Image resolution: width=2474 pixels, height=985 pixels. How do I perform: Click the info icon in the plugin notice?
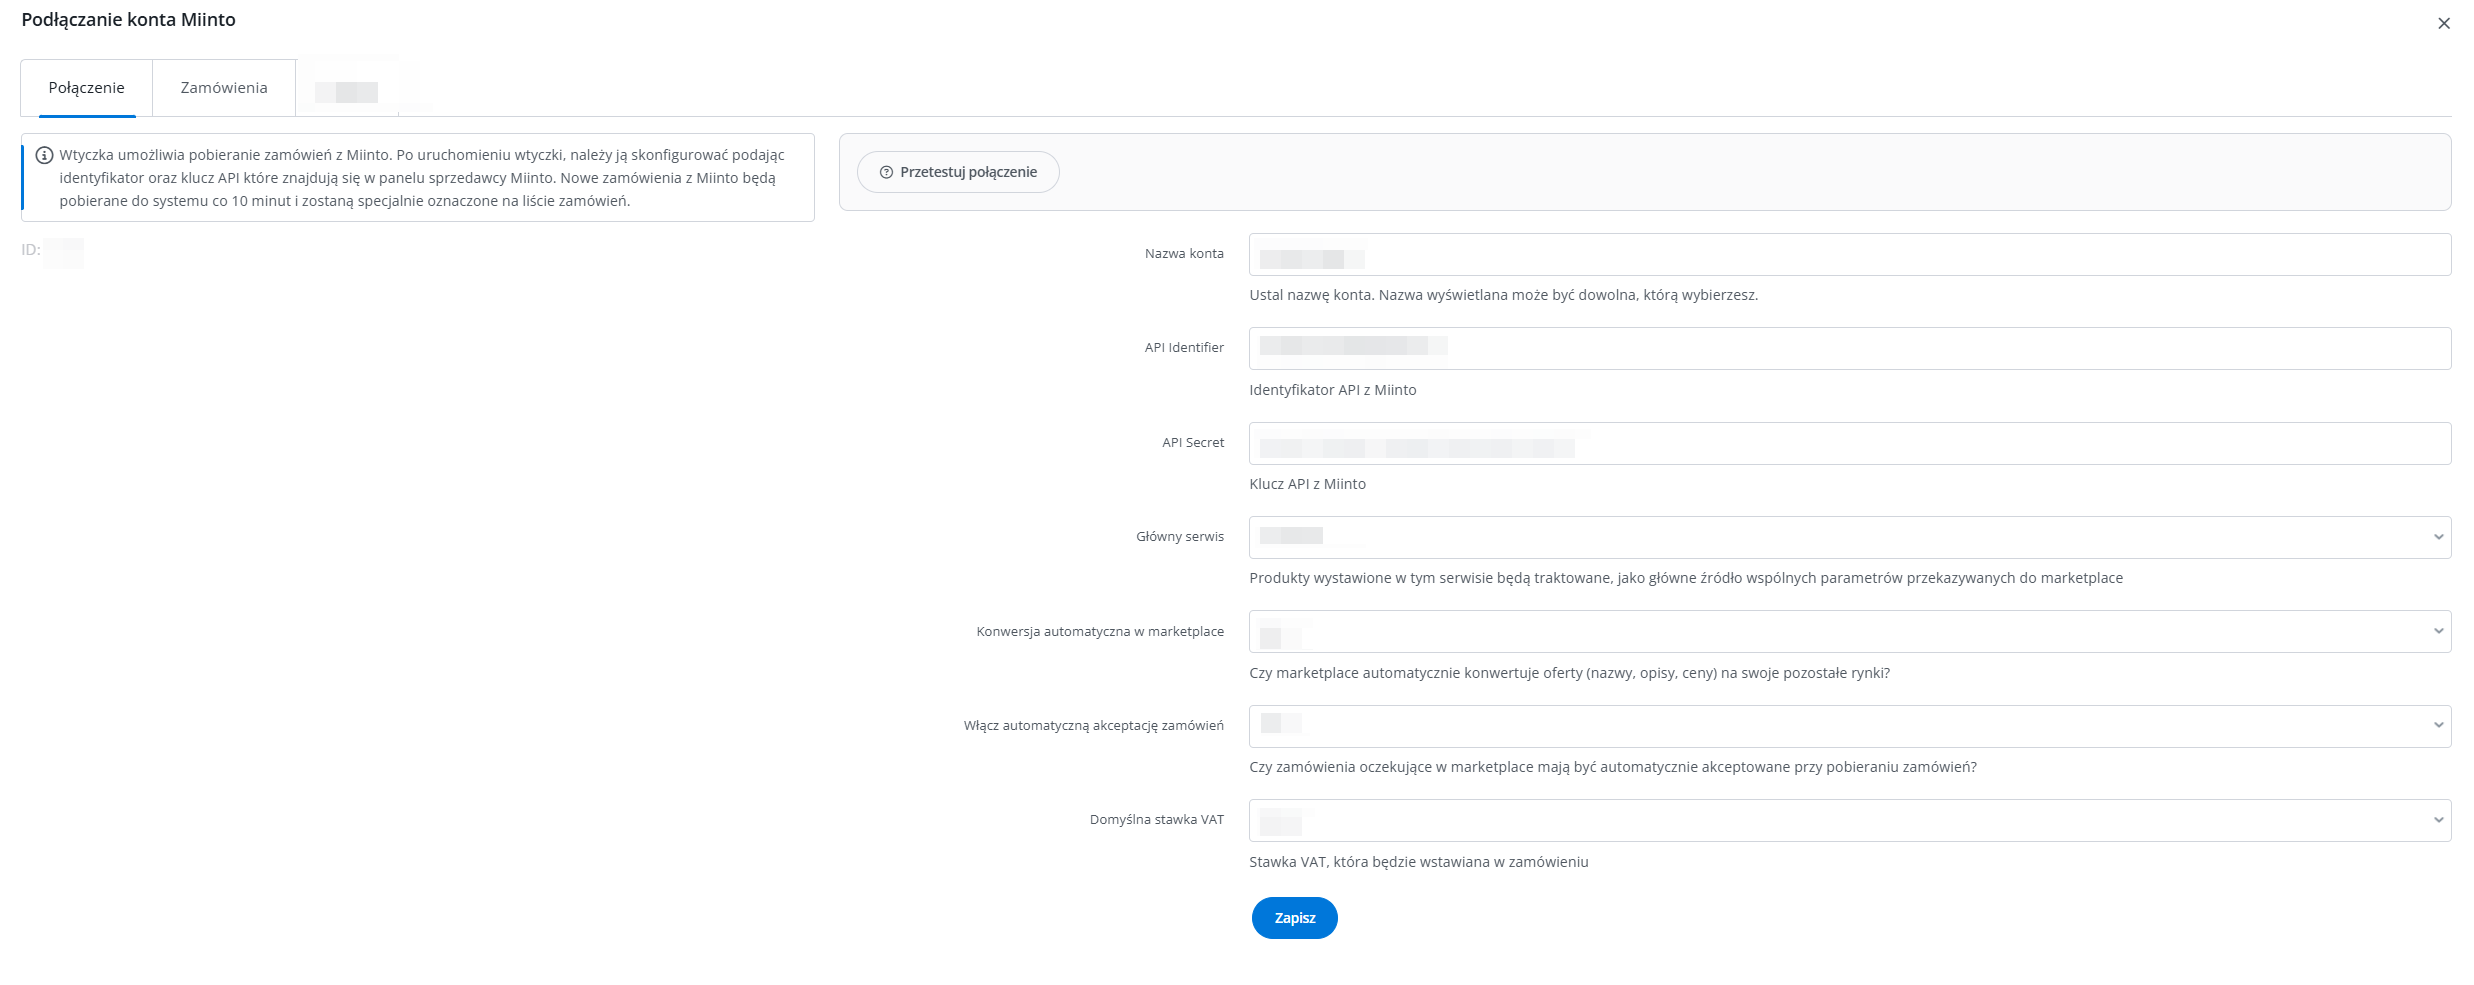point(44,155)
